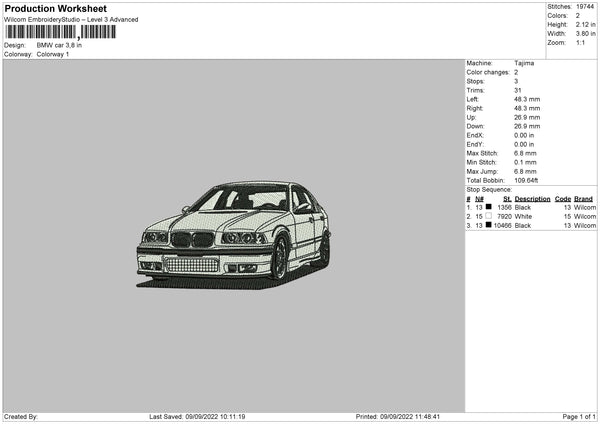Select the white color swatch in row 2
This screenshot has width=600, height=424.
(x=488, y=216)
